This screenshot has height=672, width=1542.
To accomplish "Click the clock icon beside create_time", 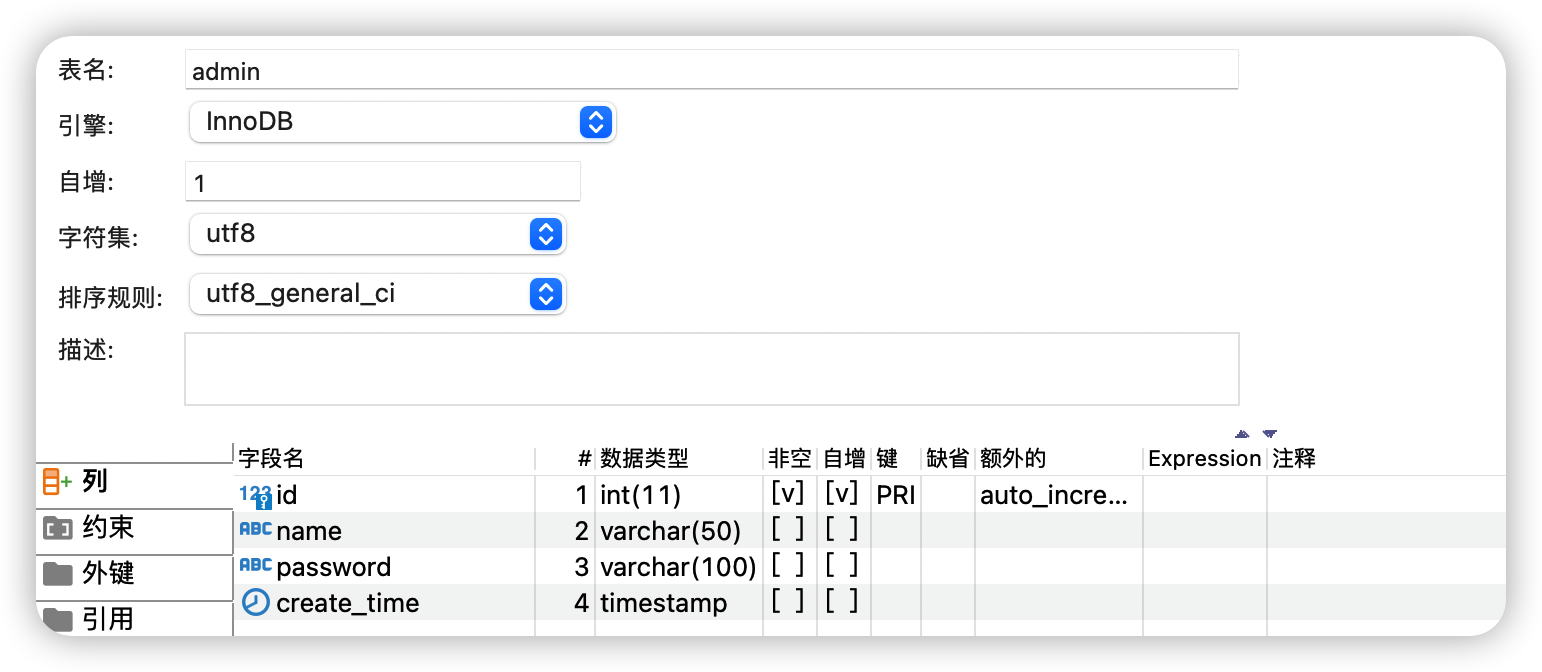I will pos(253,602).
